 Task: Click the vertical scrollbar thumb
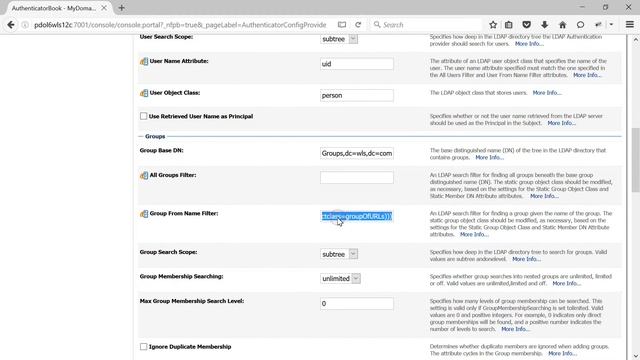(x=636, y=160)
